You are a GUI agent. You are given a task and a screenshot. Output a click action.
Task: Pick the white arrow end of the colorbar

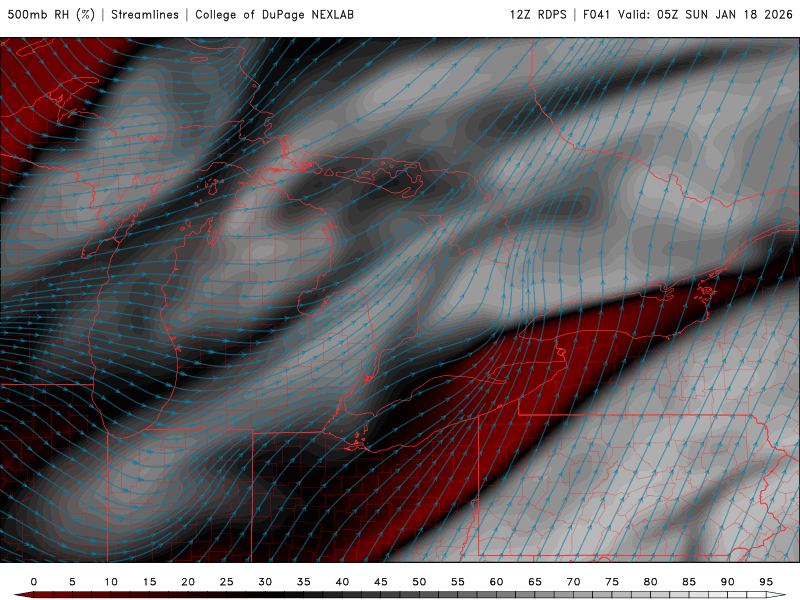pyautogui.click(x=776, y=595)
